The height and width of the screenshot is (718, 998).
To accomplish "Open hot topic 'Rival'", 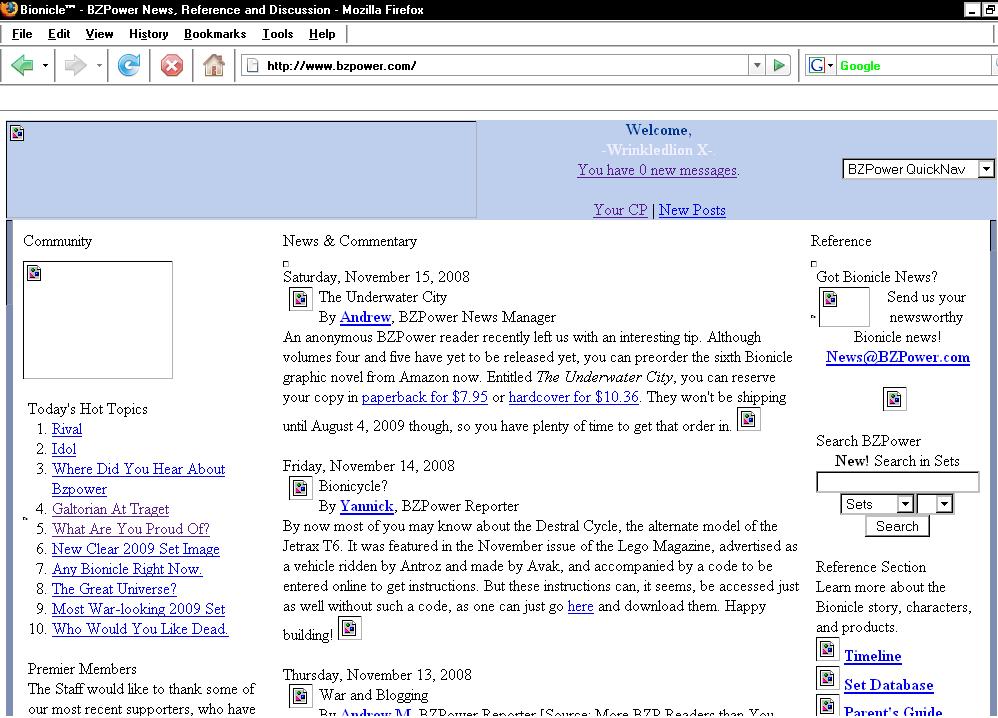I will point(67,429).
